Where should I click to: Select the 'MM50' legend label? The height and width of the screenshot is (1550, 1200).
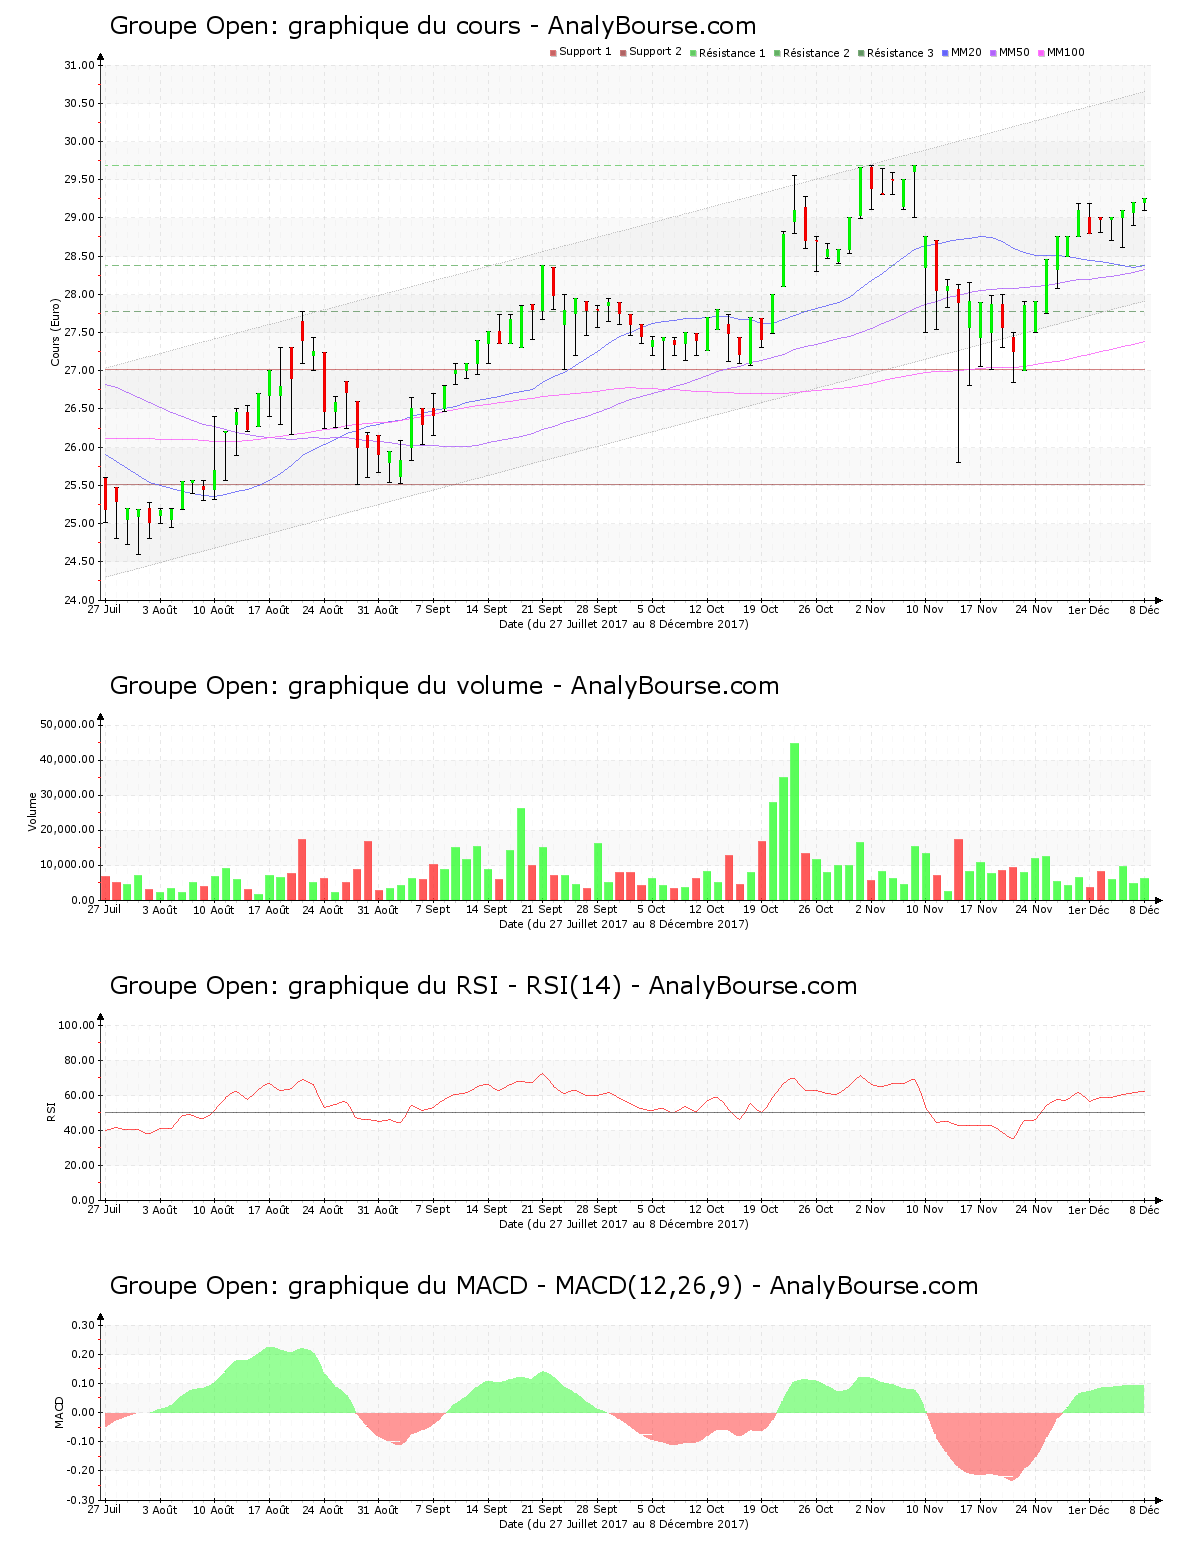coord(1014,52)
